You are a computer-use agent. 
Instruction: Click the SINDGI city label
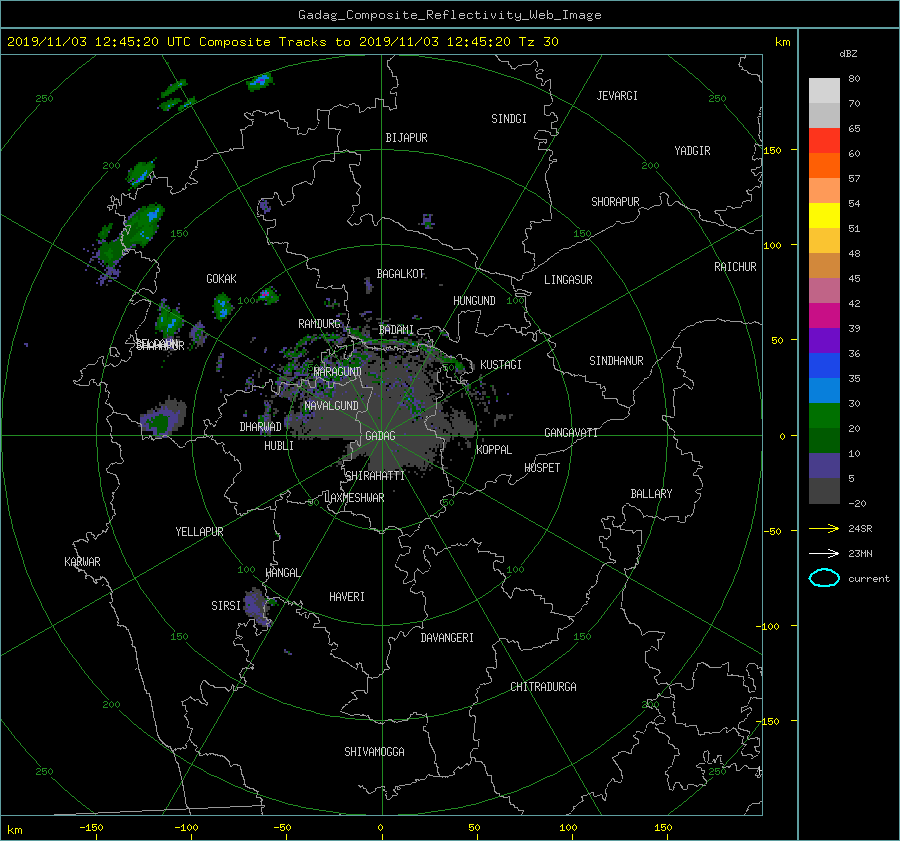tap(509, 119)
